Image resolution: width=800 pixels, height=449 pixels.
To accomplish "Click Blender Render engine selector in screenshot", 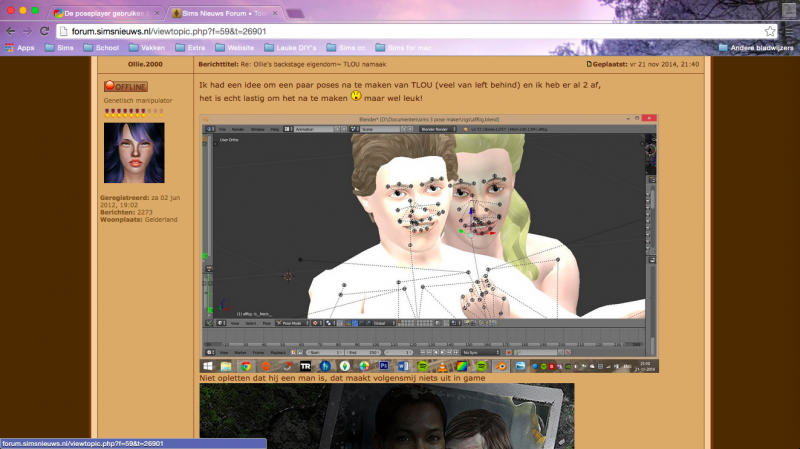I will coord(438,129).
